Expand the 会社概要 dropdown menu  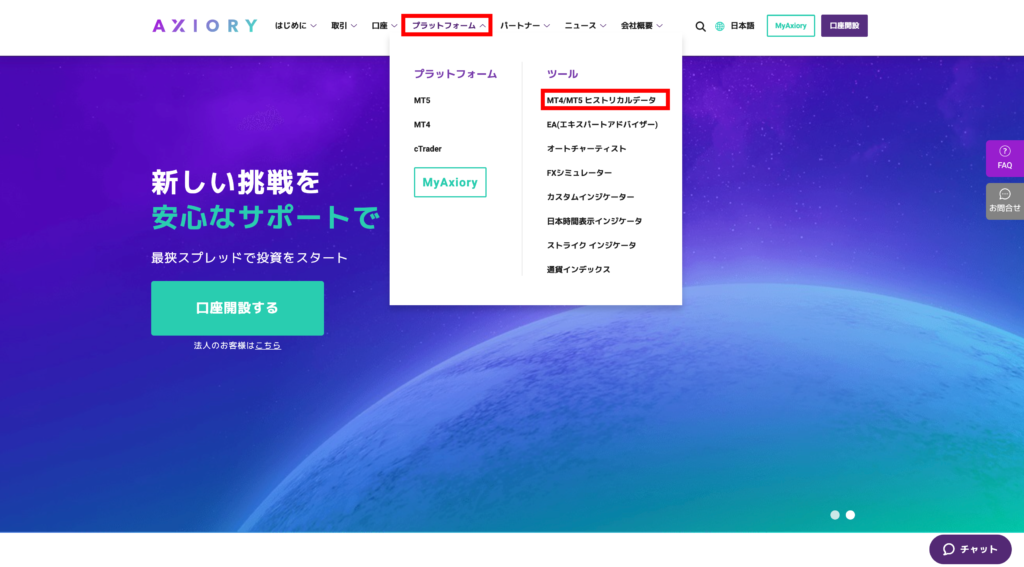pos(641,25)
